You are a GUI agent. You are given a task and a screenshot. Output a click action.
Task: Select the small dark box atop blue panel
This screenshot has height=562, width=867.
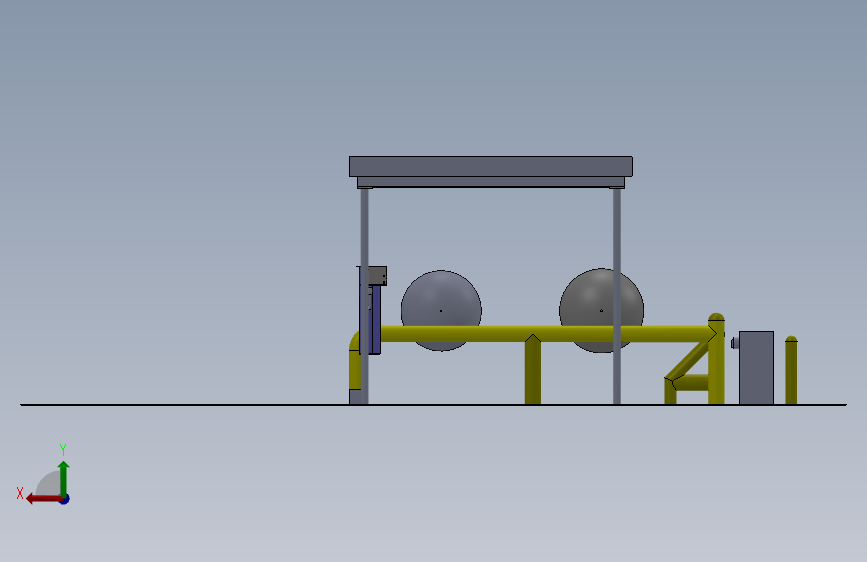tap(377, 275)
